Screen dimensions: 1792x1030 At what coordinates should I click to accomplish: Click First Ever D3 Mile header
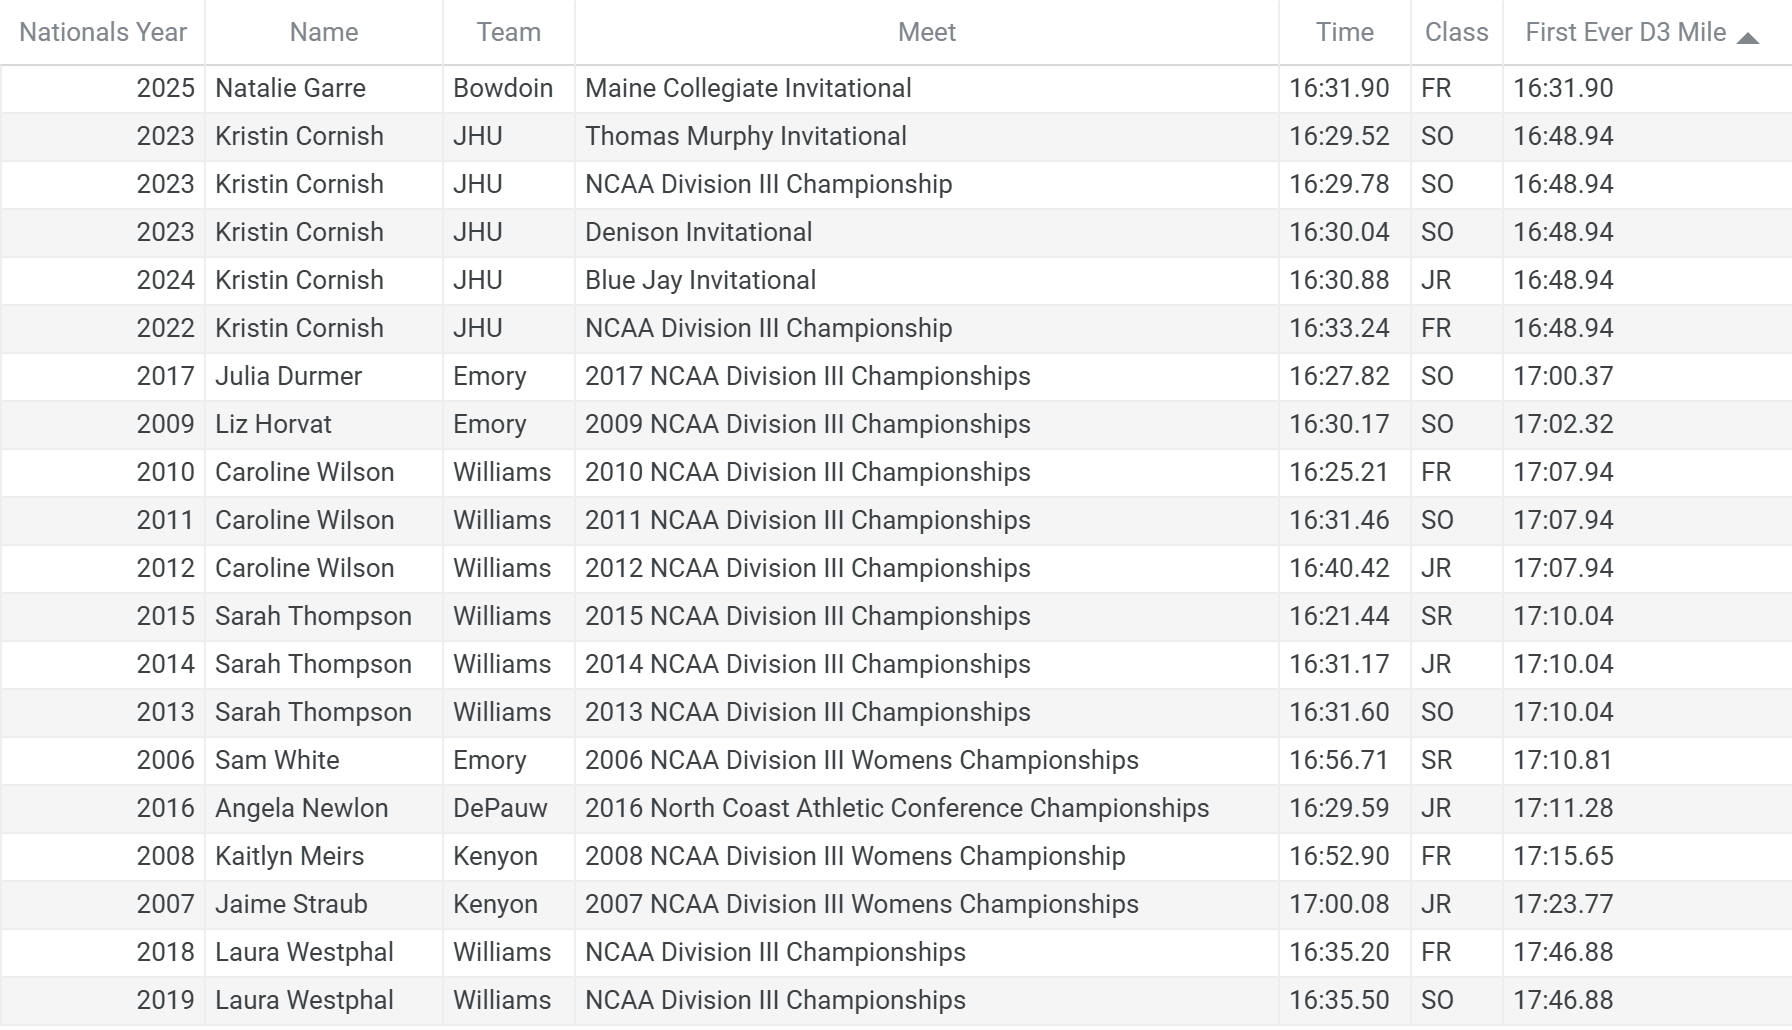point(1625,32)
